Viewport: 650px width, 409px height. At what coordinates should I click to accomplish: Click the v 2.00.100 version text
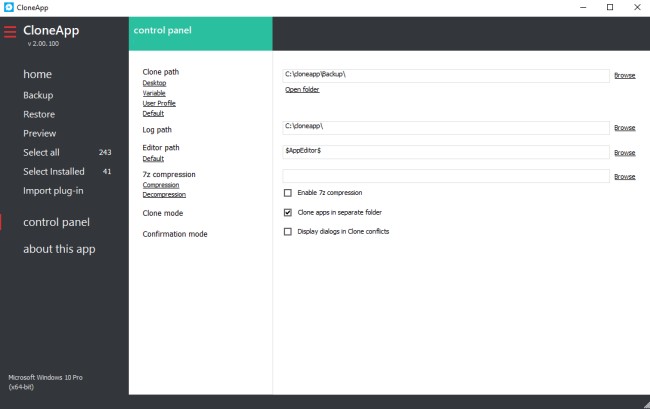[x=43, y=44]
